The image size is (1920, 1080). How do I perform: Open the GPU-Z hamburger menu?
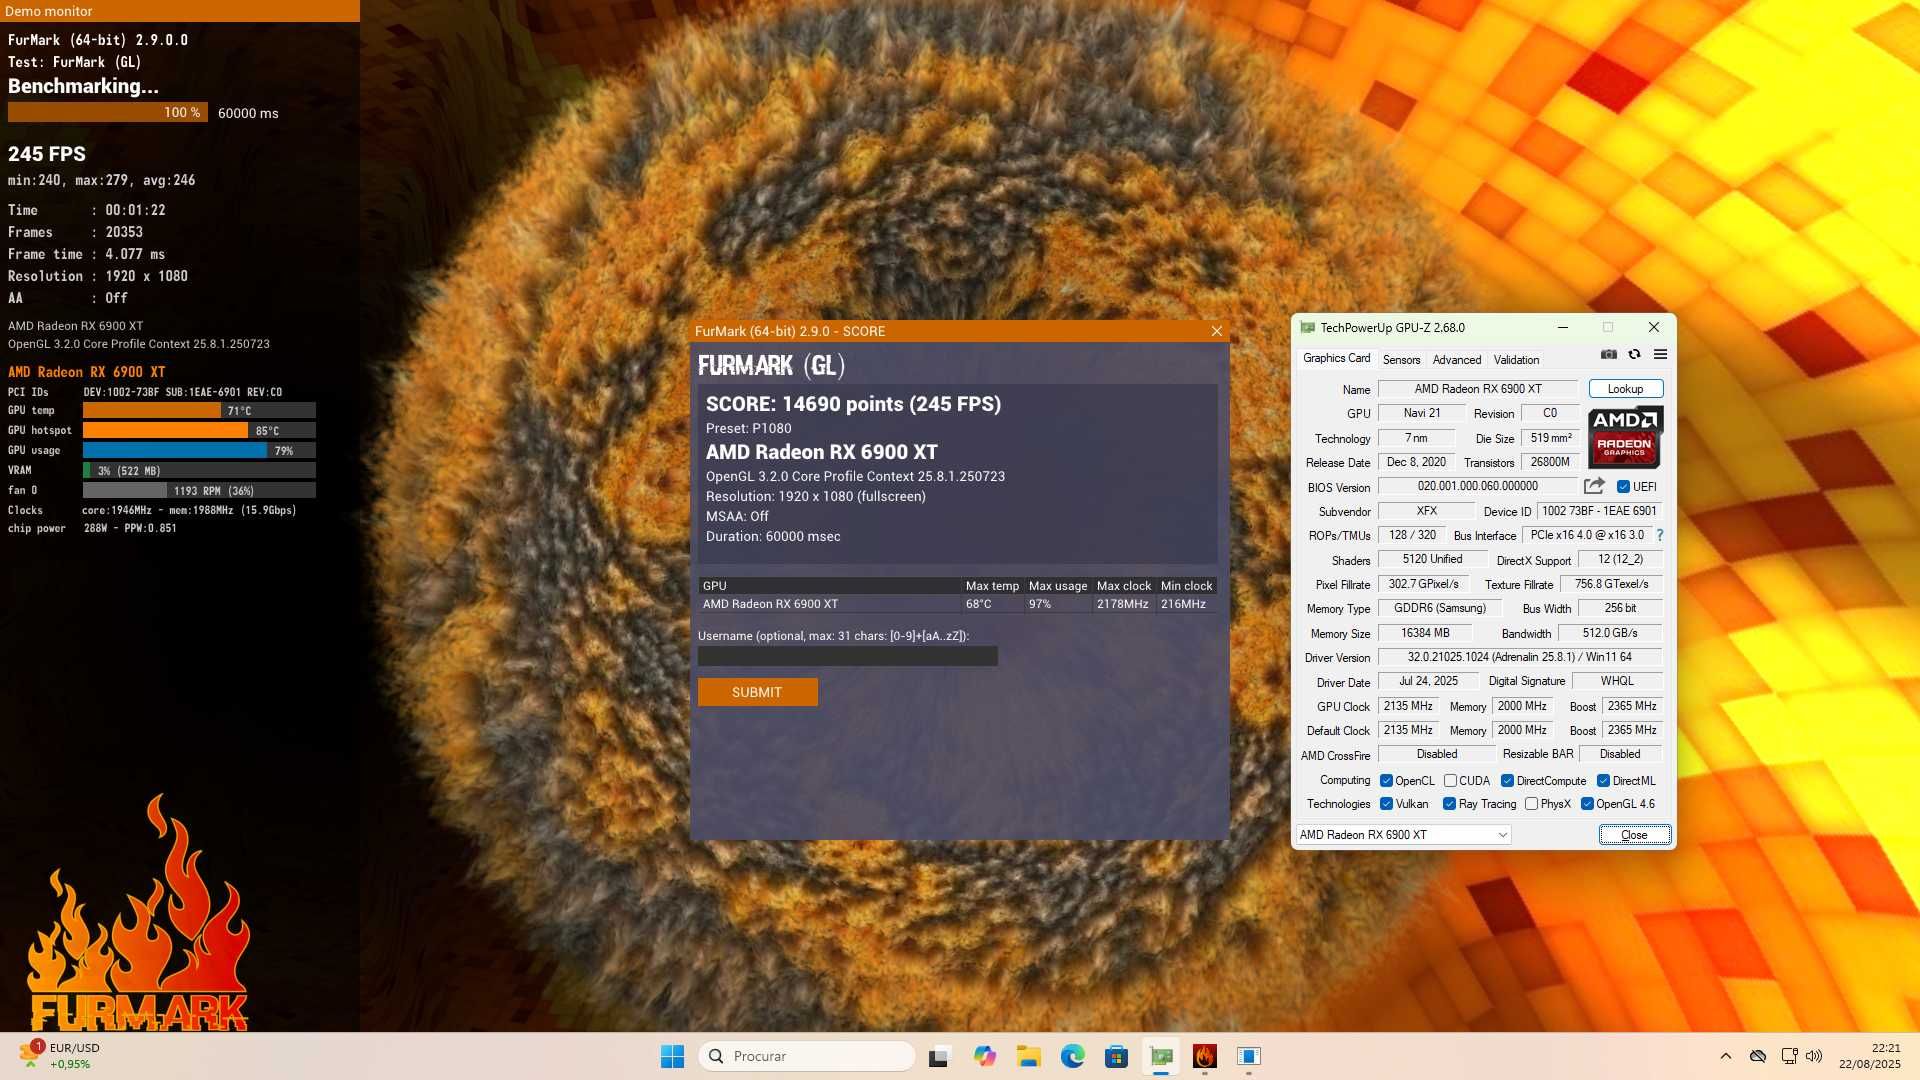1660,355
